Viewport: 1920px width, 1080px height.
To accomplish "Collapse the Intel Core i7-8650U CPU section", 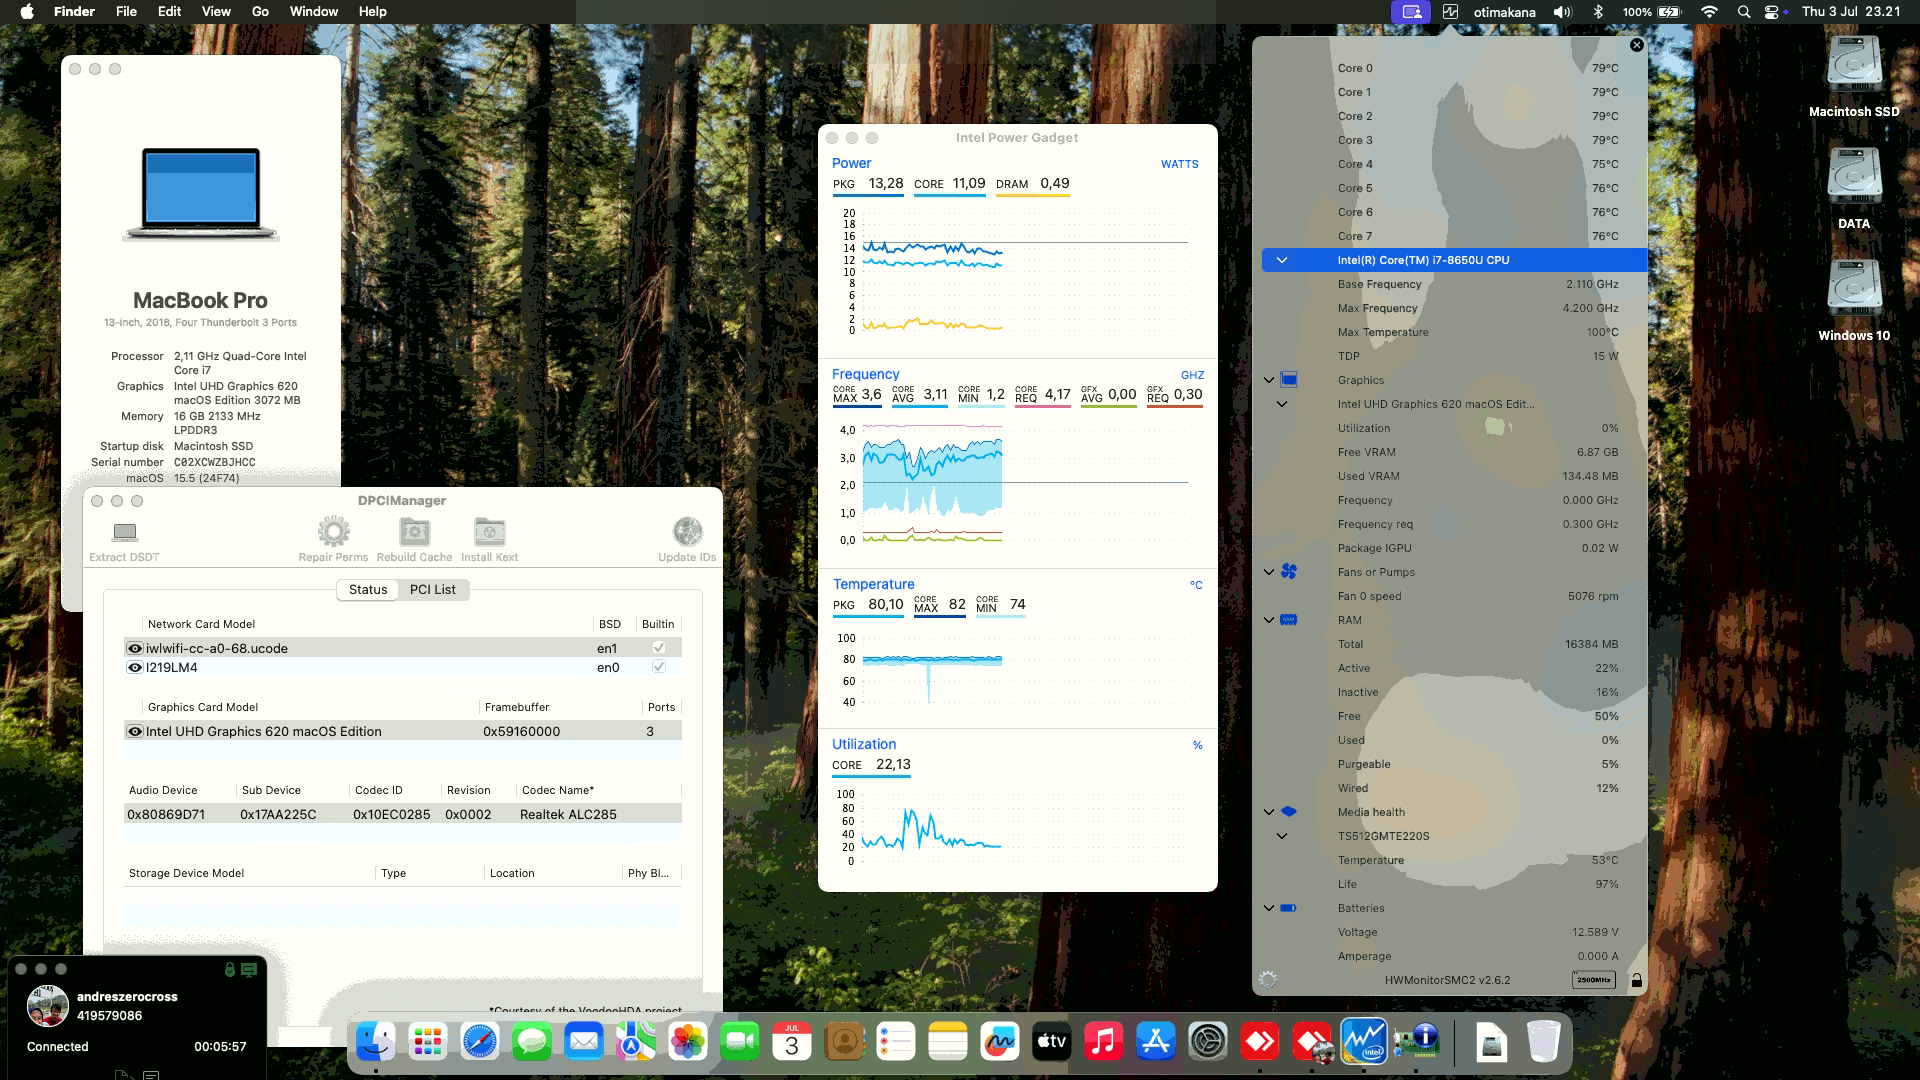I will point(1283,259).
